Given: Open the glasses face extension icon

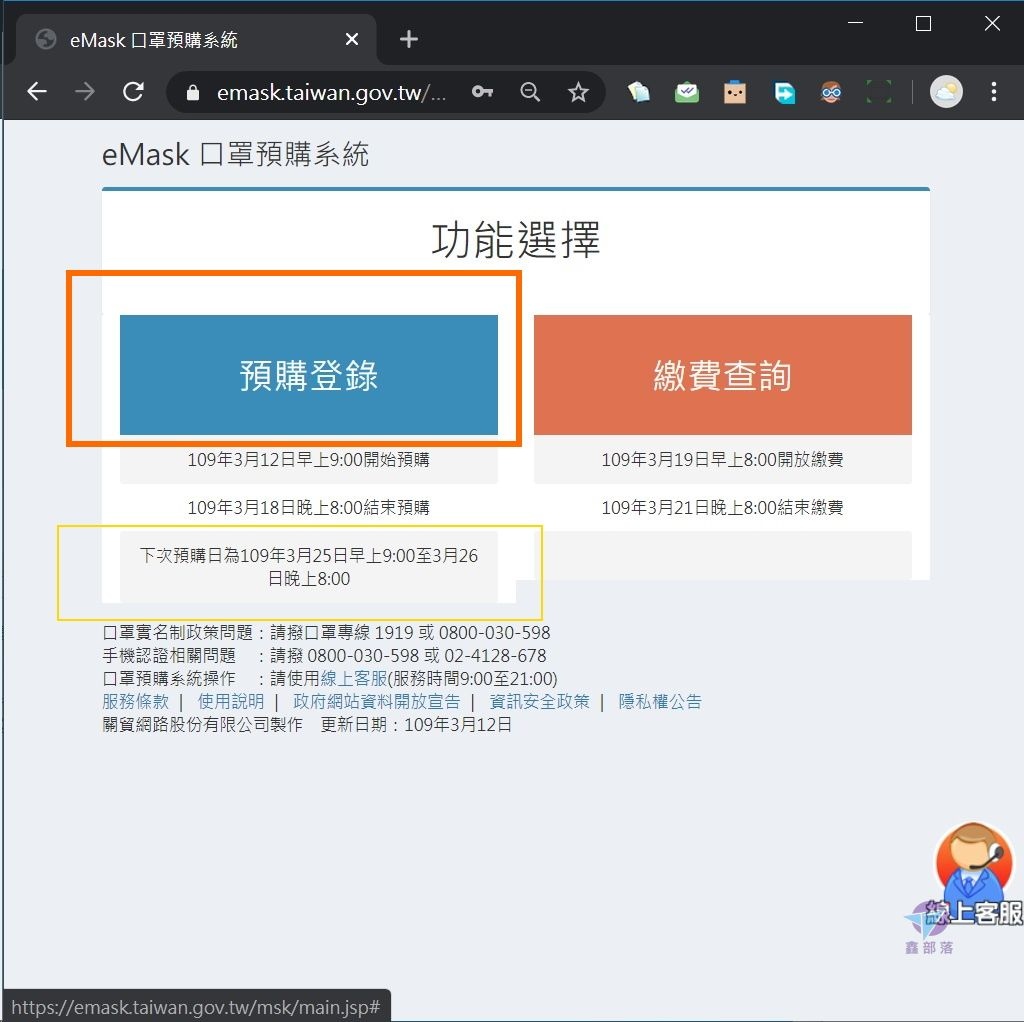Looking at the screenshot, I should pyautogui.click(x=831, y=92).
